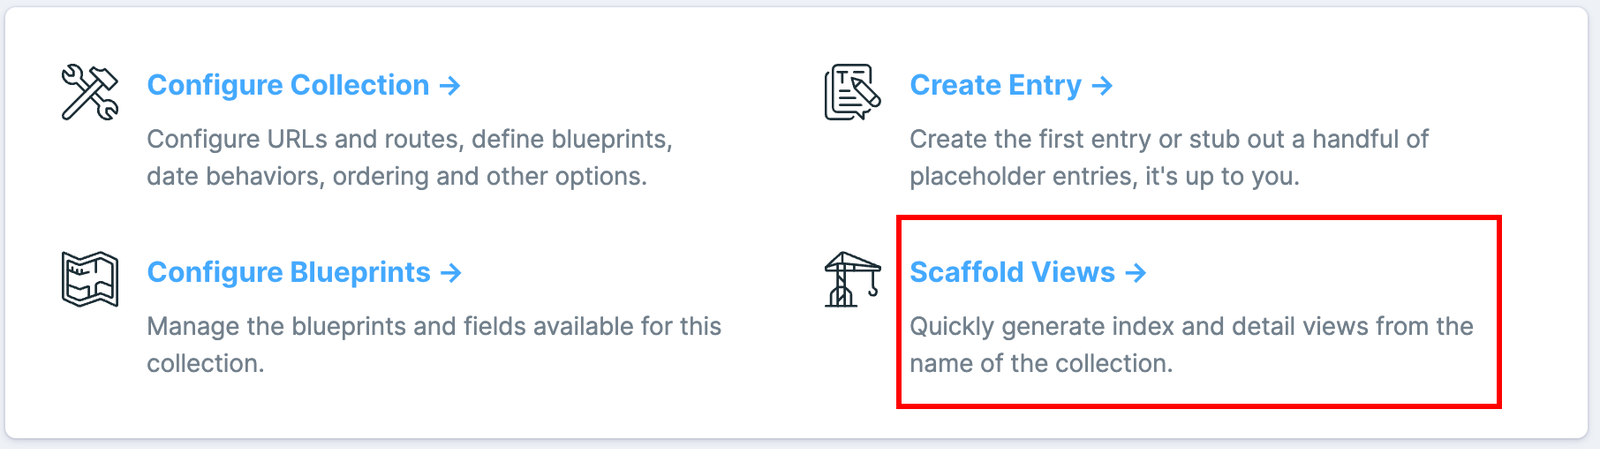
Task: Click the arrow after Configure Blueprints
Action: point(452,273)
